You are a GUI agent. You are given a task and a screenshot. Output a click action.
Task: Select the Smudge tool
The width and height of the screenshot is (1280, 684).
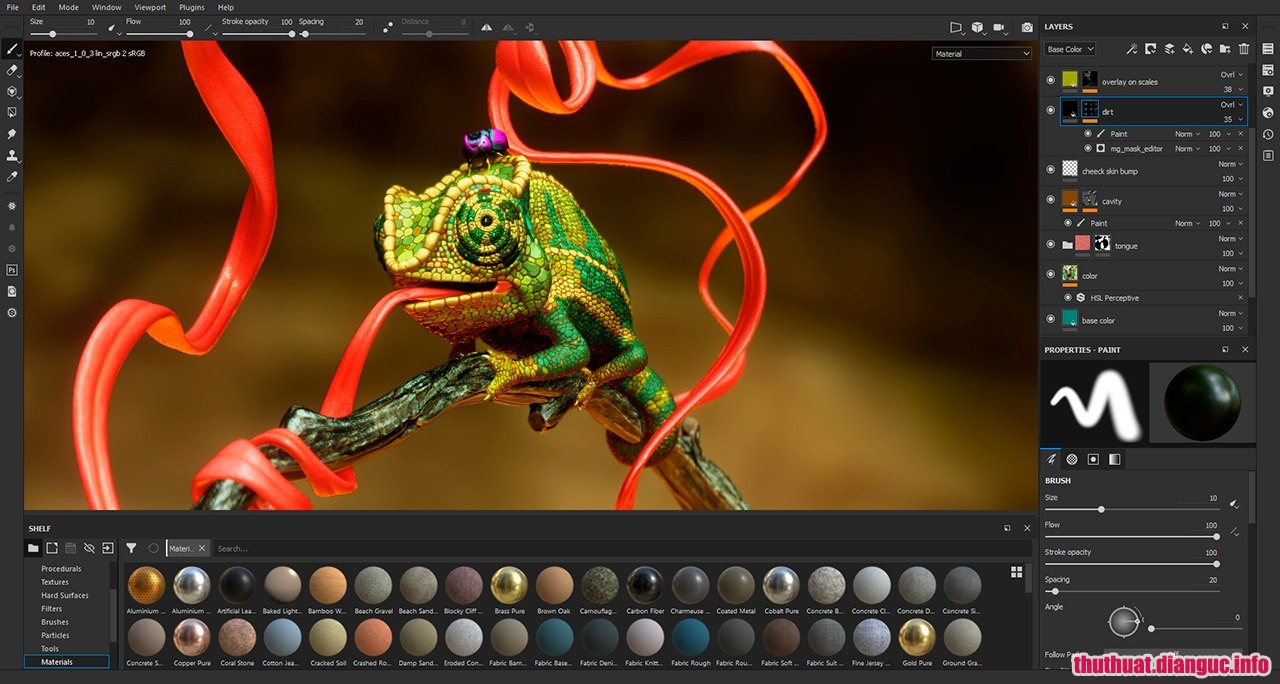(x=12, y=134)
